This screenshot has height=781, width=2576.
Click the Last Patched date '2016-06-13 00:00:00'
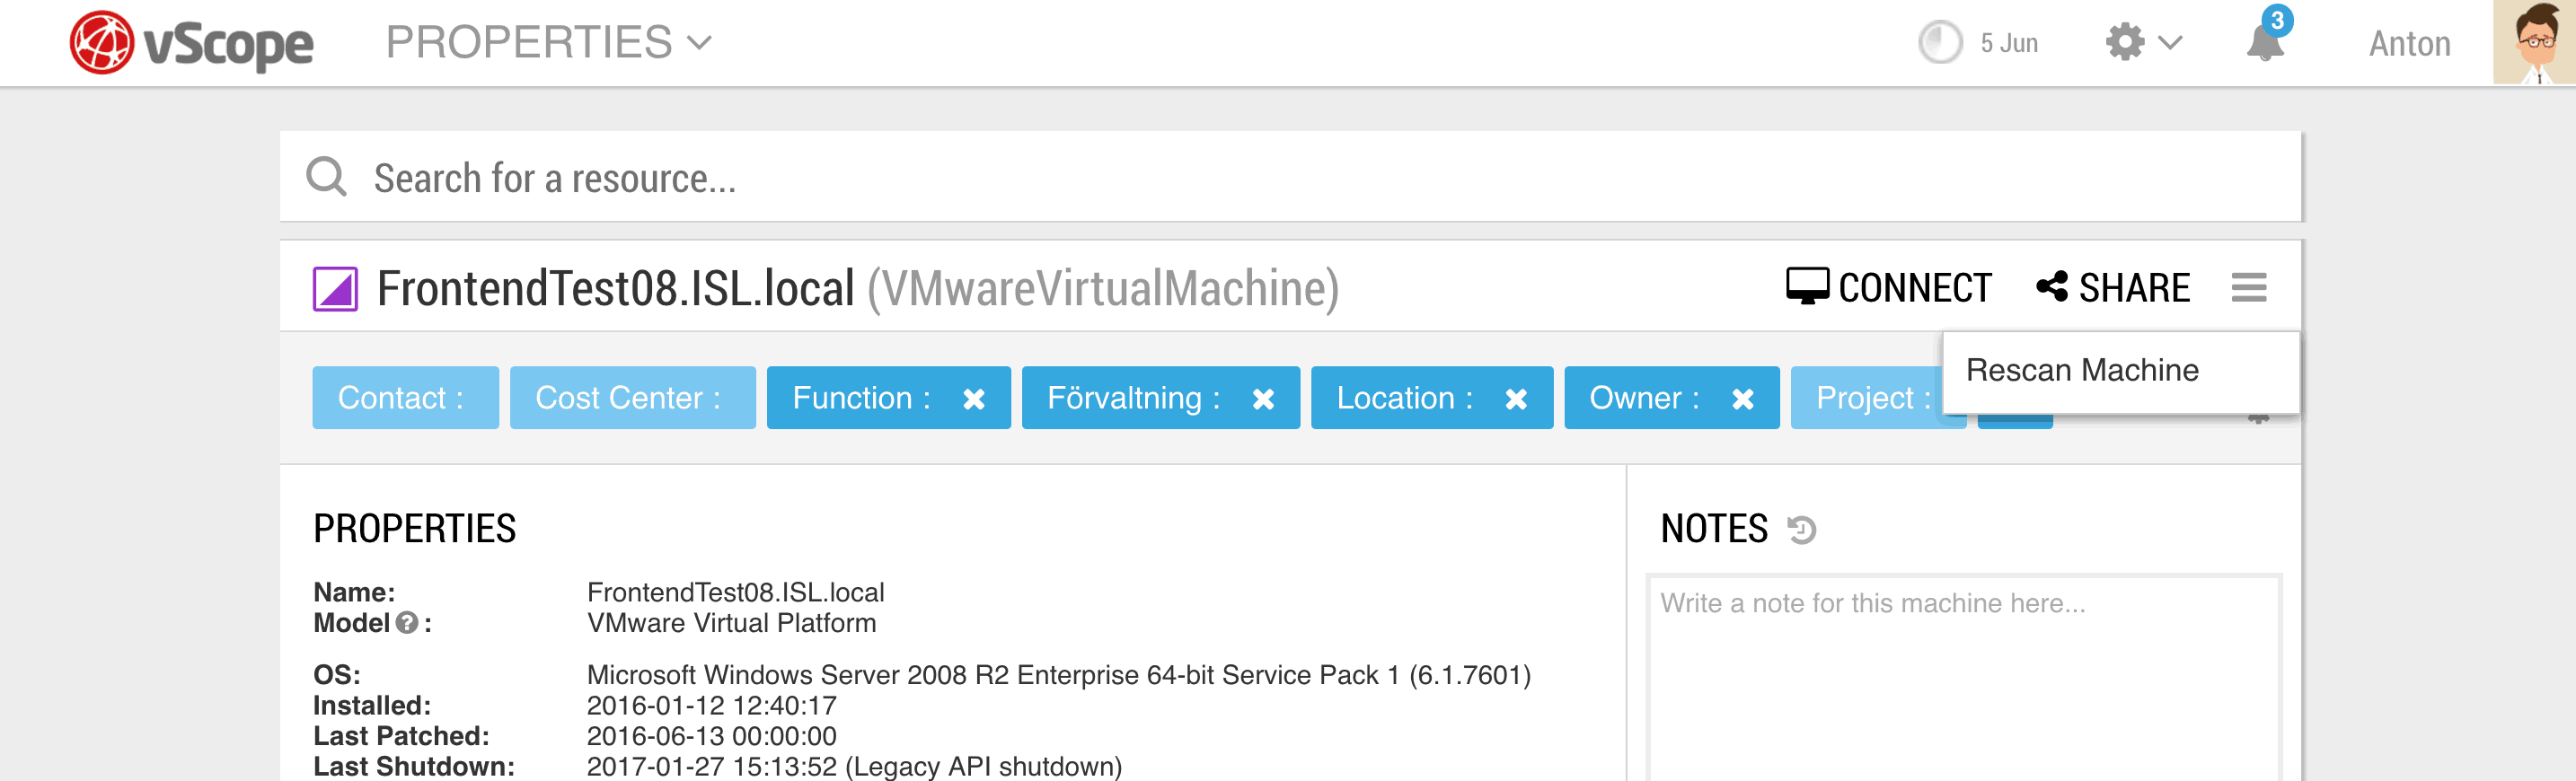click(711, 736)
